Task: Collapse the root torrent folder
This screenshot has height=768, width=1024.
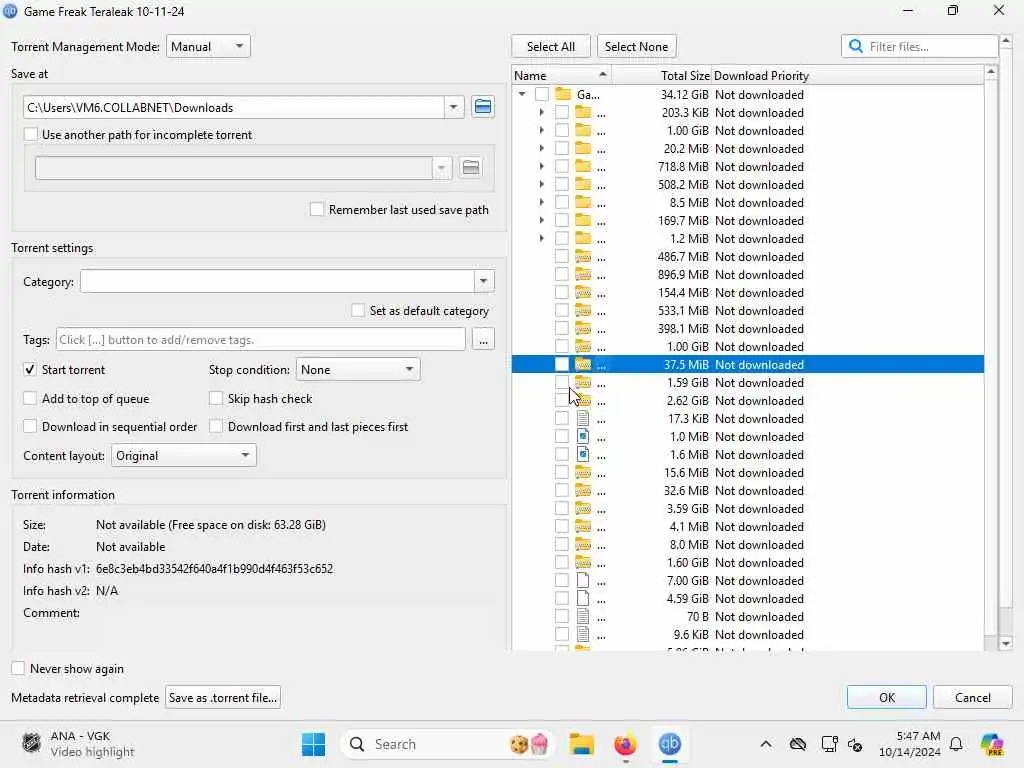Action: (x=522, y=94)
